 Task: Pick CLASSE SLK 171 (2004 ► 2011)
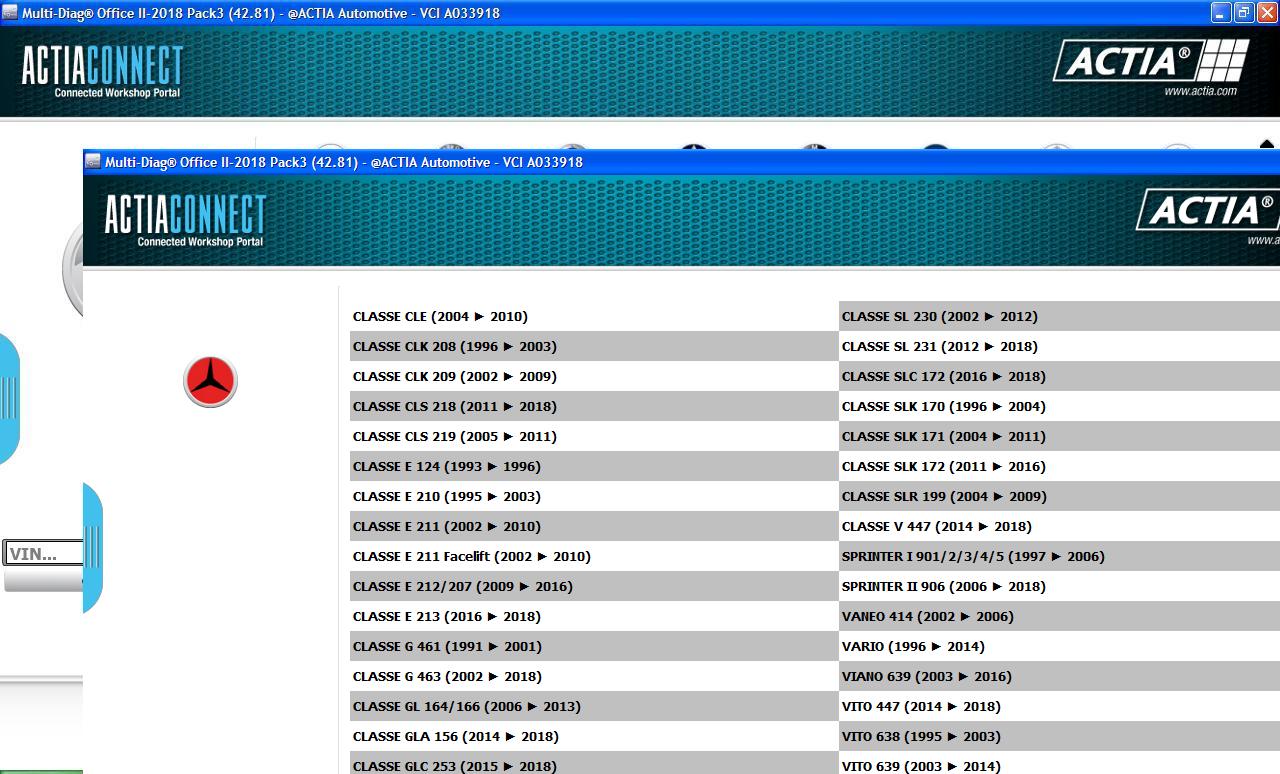(x=1060, y=436)
